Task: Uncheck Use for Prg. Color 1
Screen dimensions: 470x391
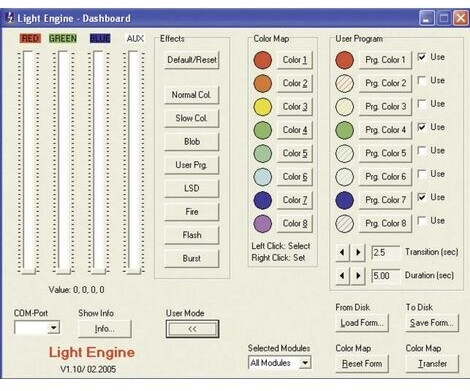Action: (x=422, y=57)
